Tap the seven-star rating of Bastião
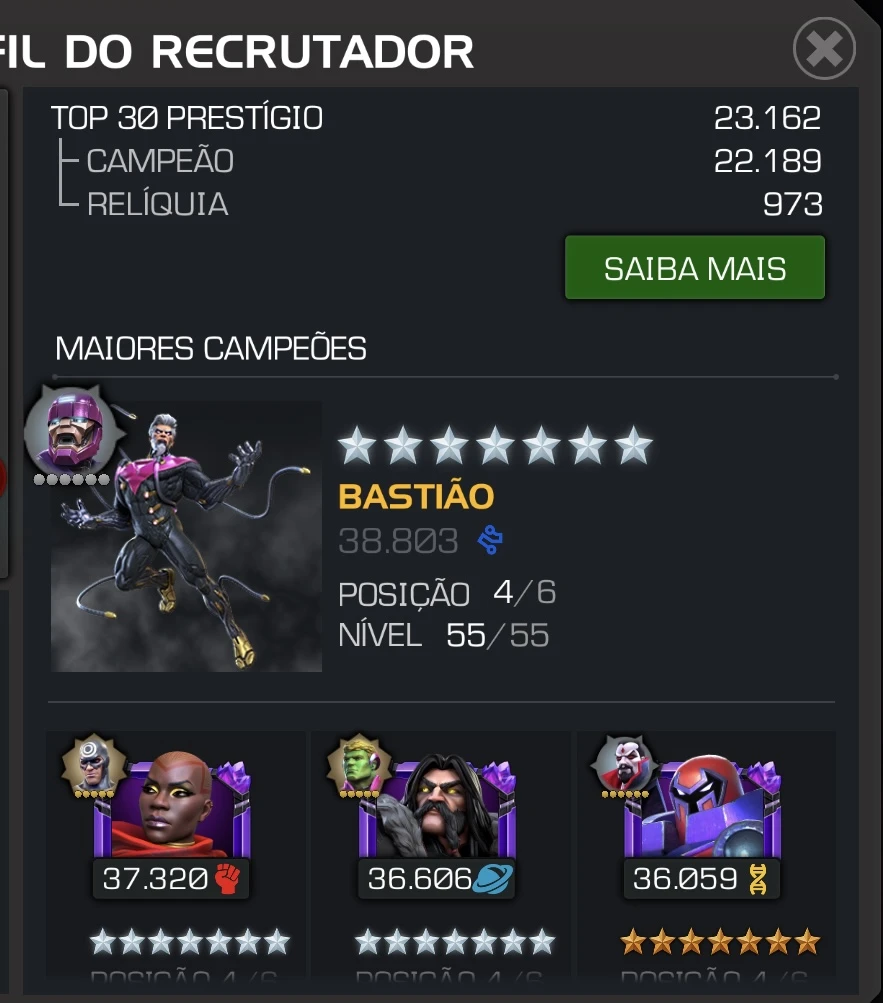The width and height of the screenshot is (883, 1003). [x=495, y=445]
